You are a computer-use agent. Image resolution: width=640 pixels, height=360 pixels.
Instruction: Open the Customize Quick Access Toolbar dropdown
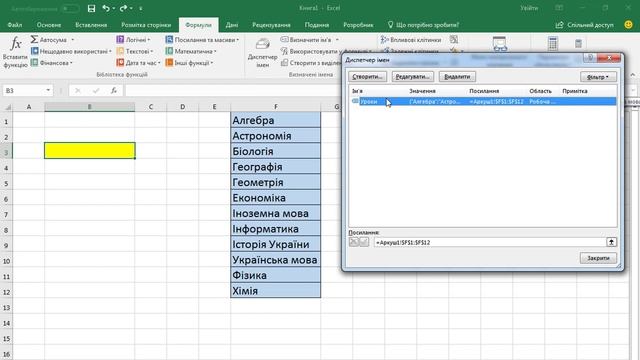click(x=141, y=8)
